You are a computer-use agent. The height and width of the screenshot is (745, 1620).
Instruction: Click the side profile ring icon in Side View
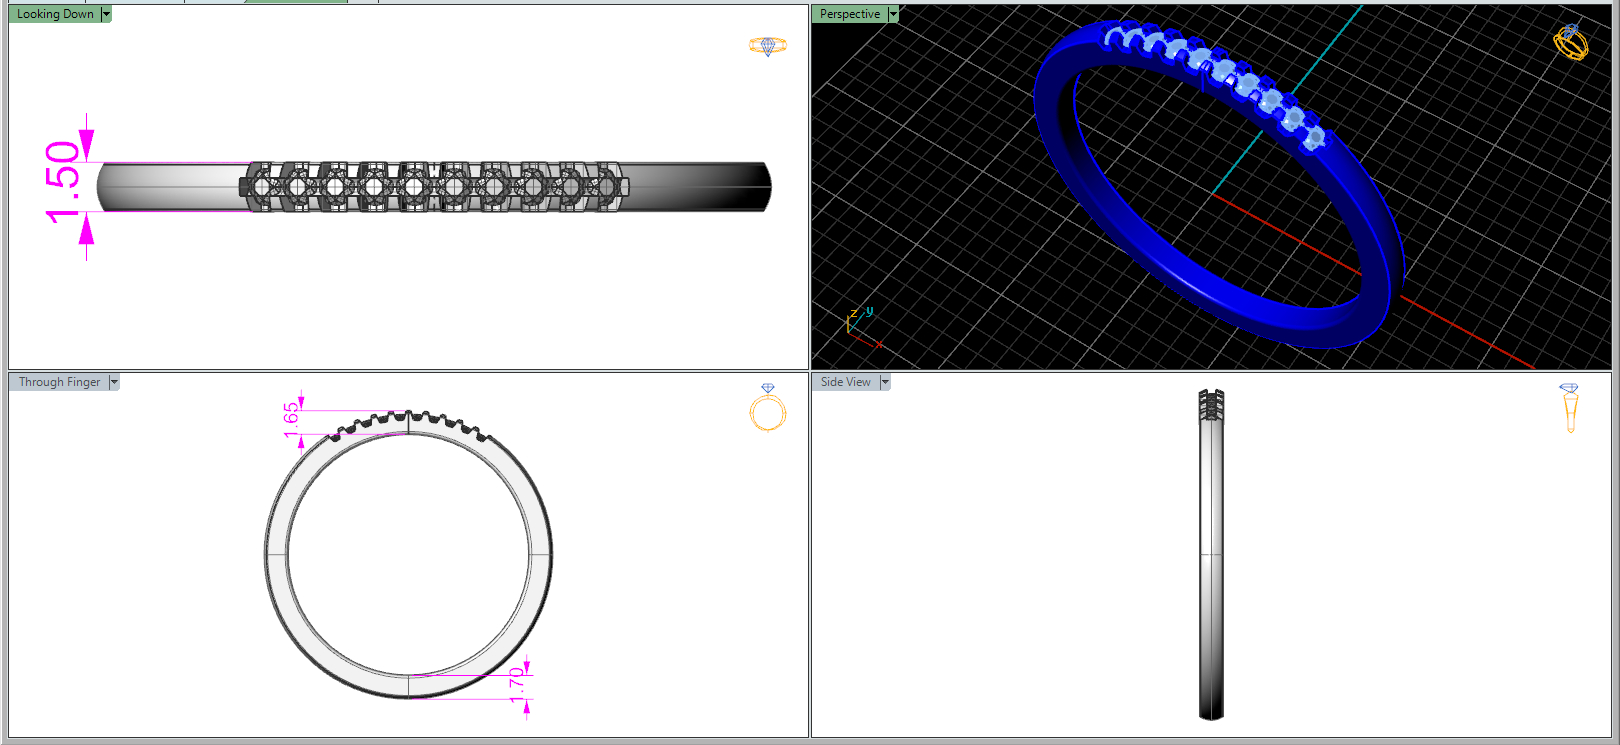click(1569, 408)
